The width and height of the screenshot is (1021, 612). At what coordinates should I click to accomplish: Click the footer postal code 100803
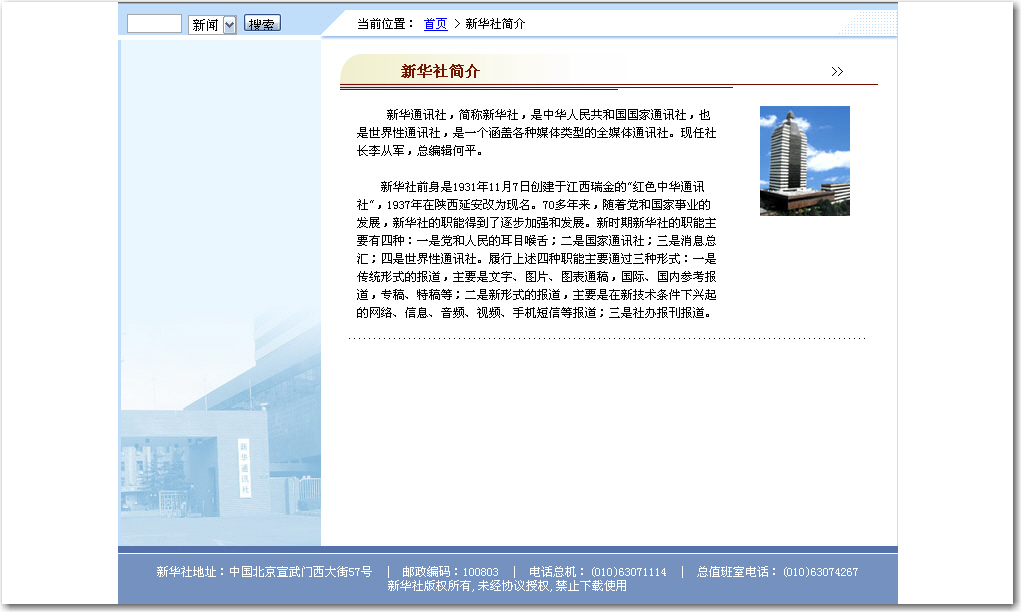(x=481, y=572)
